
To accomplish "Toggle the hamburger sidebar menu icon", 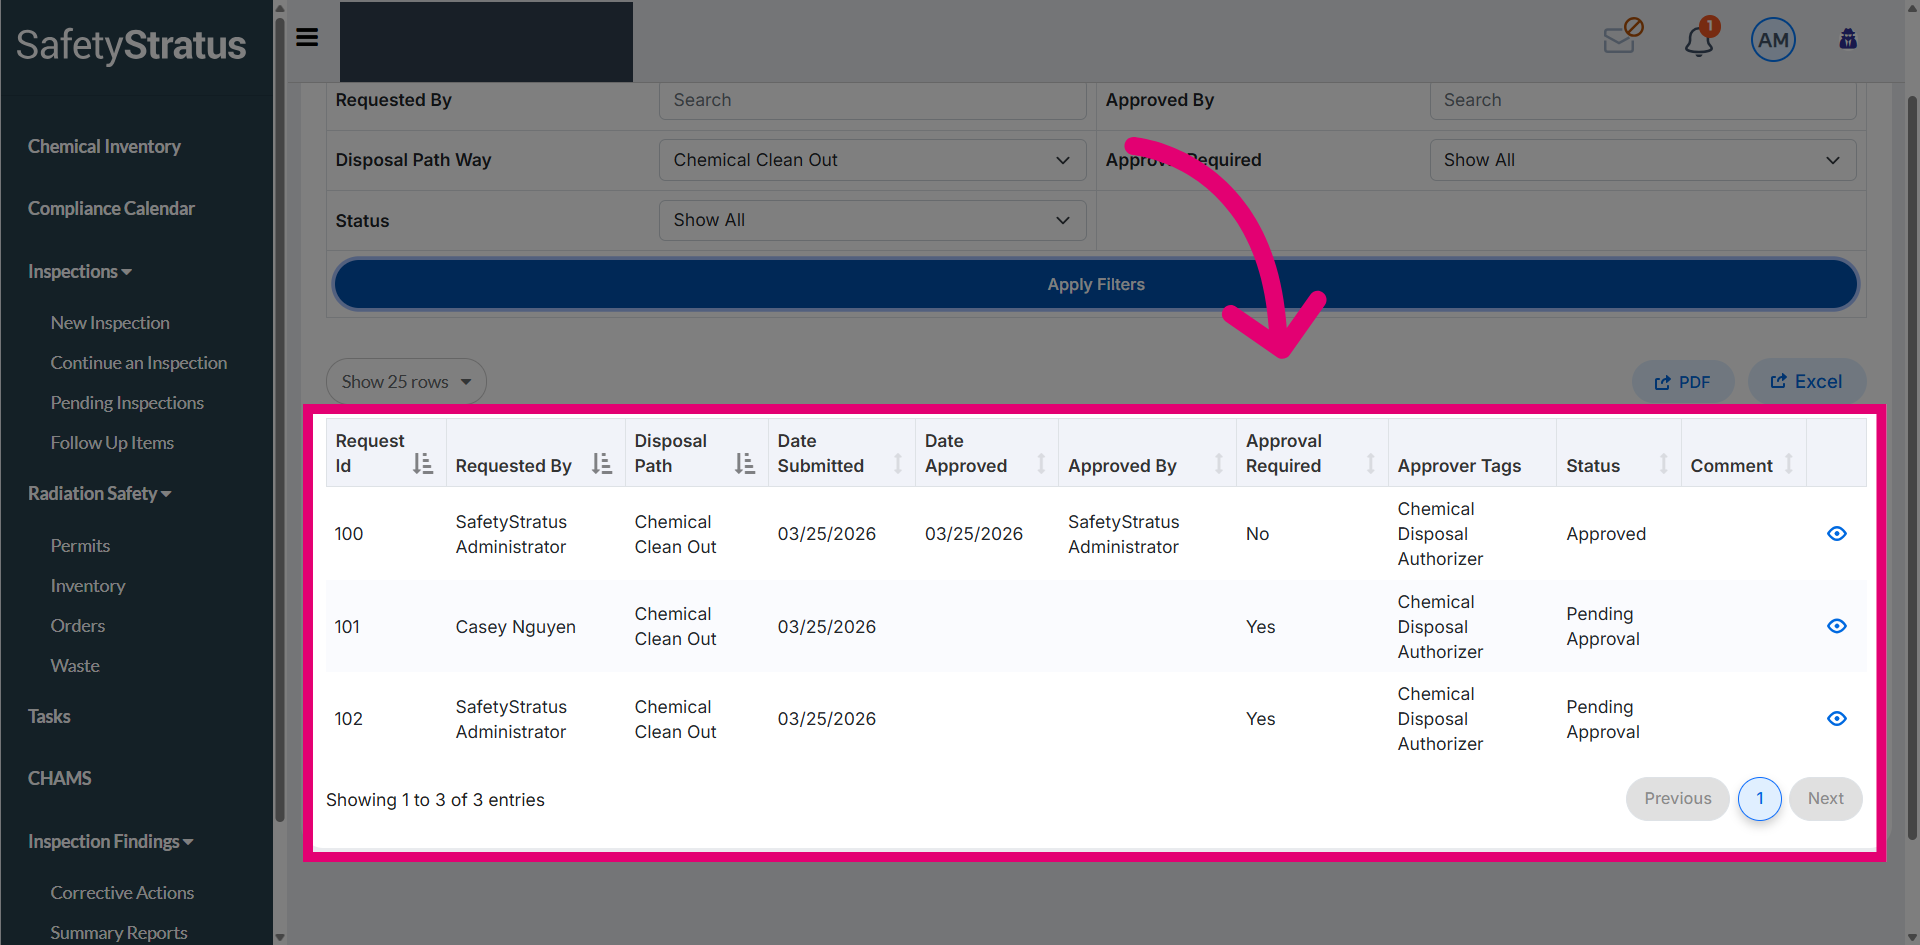I will tap(307, 37).
